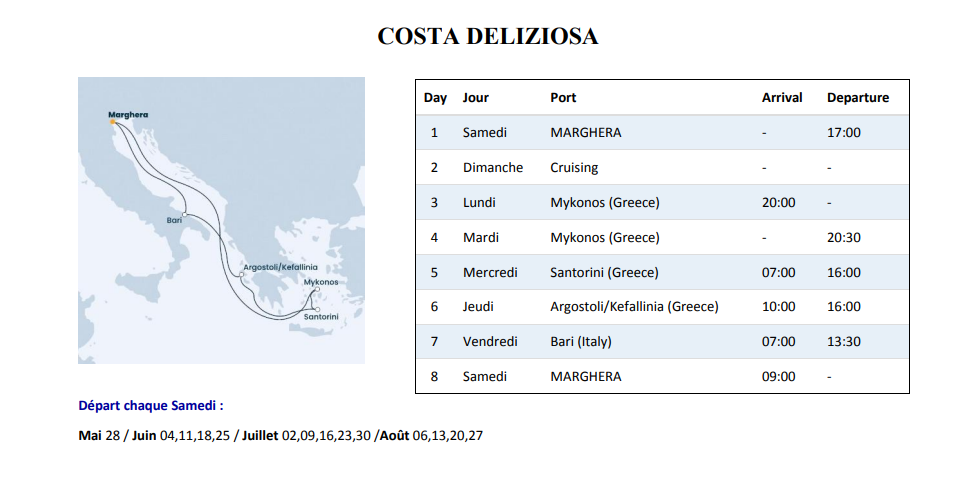Click the 10:00 arrival time
The width and height of the screenshot is (977, 498).
click(778, 307)
